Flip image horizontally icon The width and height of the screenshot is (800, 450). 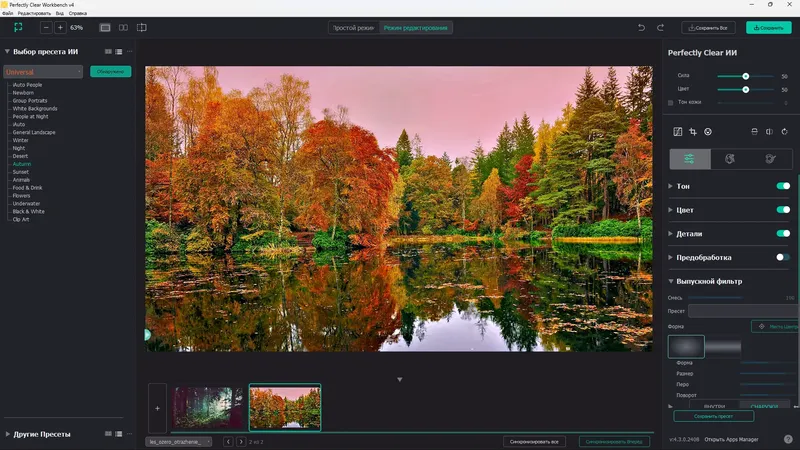pyautogui.click(x=769, y=132)
